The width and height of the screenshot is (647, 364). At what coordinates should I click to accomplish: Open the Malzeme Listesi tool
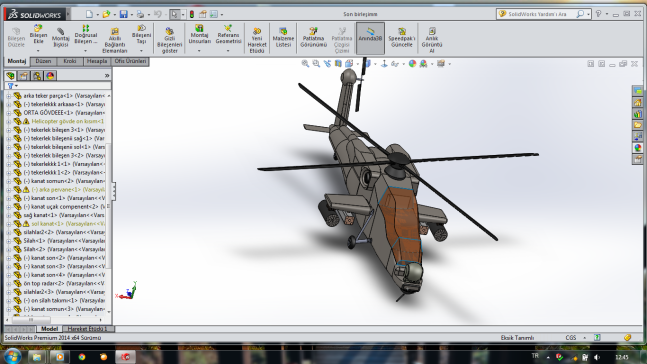point(283,38)
